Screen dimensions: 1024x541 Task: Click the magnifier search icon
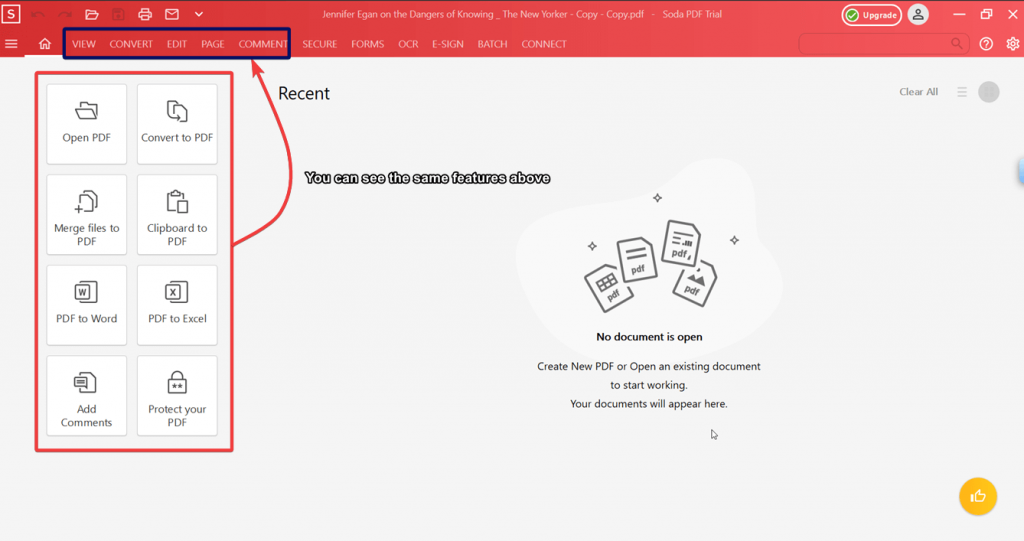[x=957, y=44]
